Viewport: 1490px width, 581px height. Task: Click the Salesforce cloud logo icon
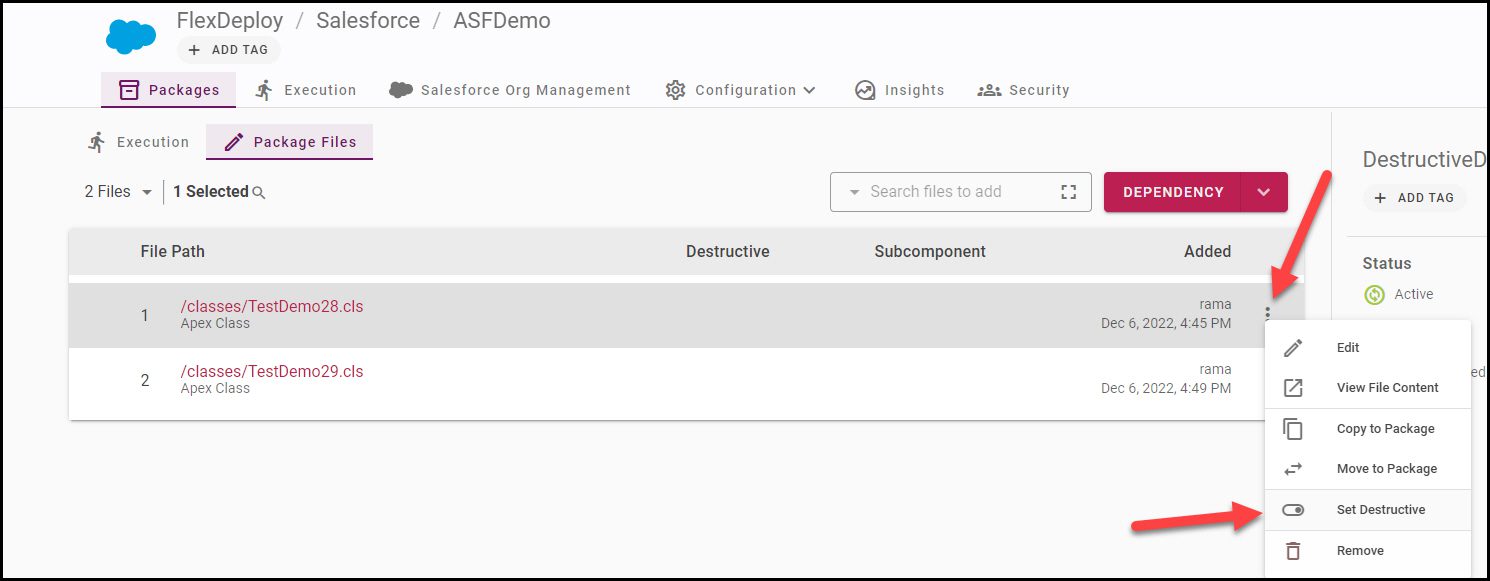[x=131, y=36]
